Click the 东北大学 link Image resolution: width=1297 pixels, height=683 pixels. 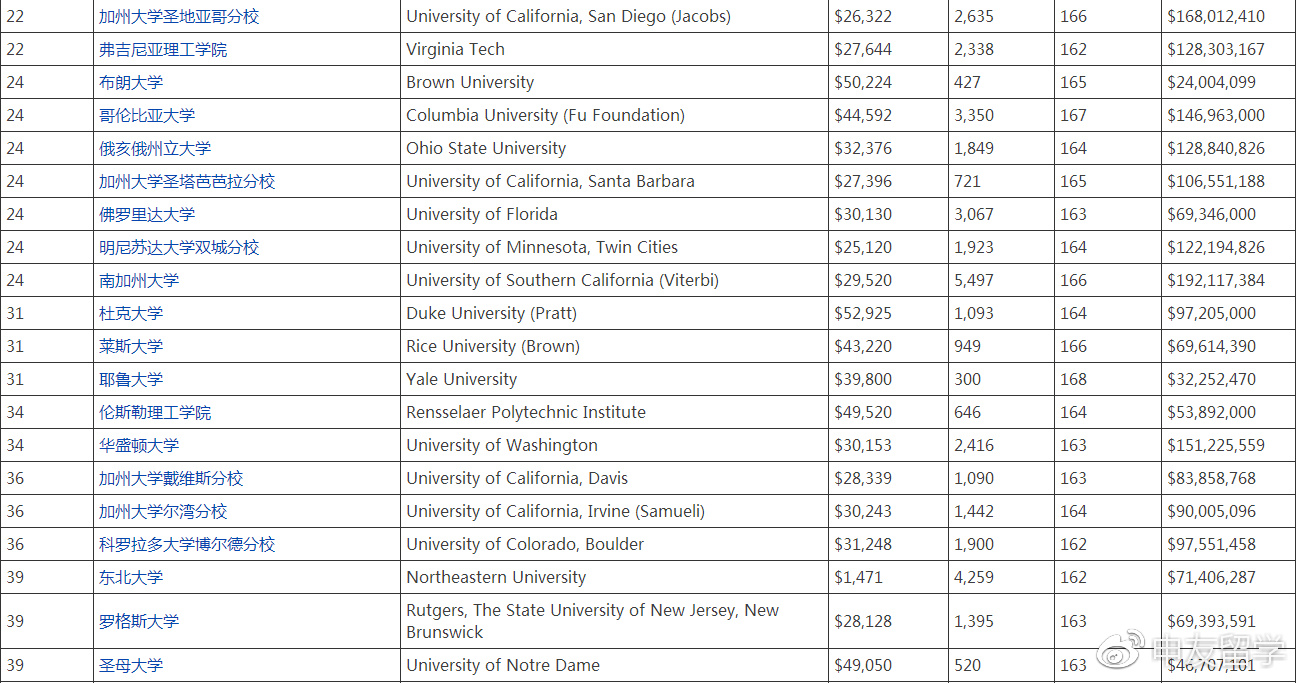(131, 578)
